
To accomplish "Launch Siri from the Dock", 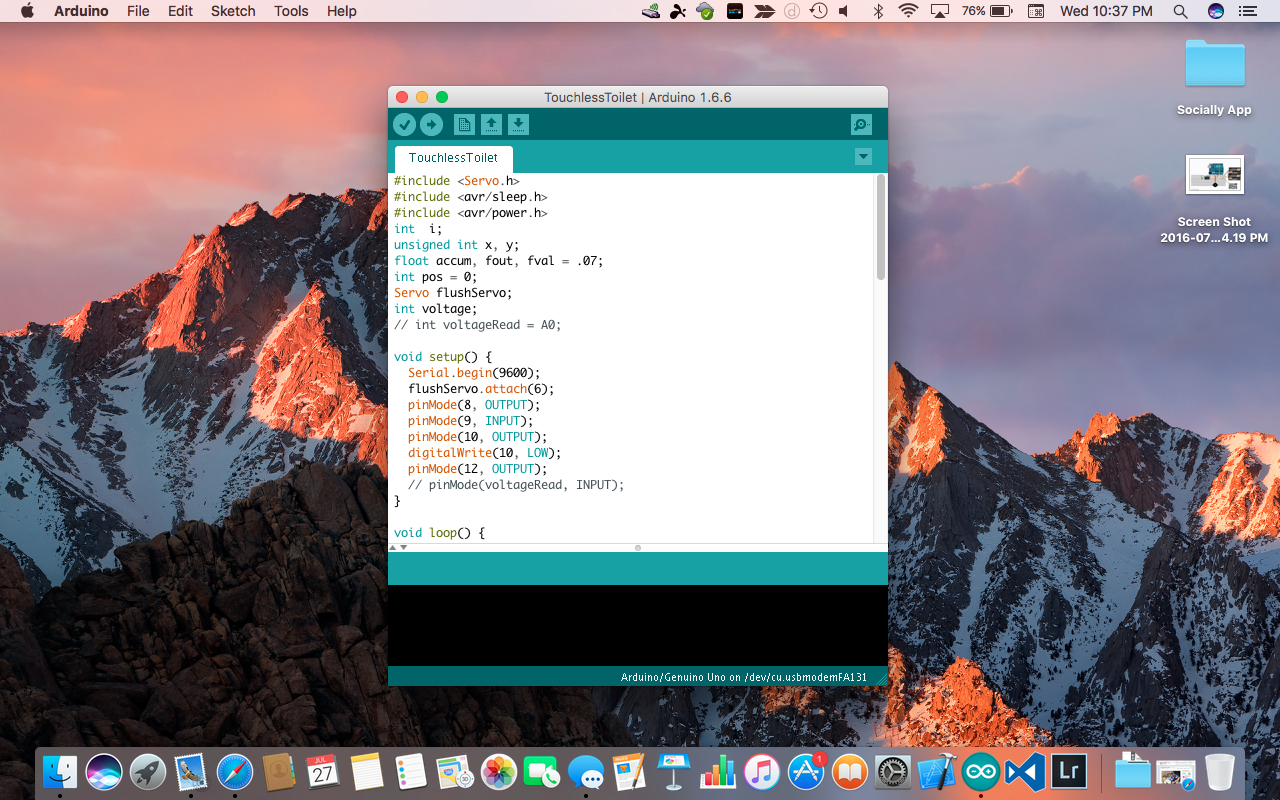I will click(x=104, y=771).
